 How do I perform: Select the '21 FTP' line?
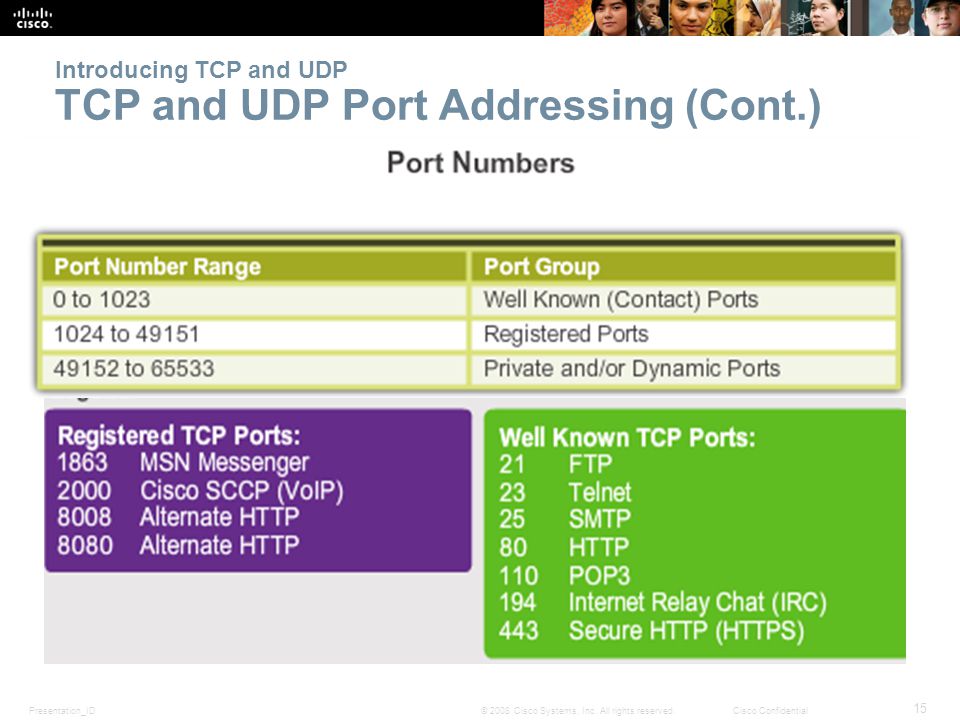pyautogui.click(x=555, y=464)
